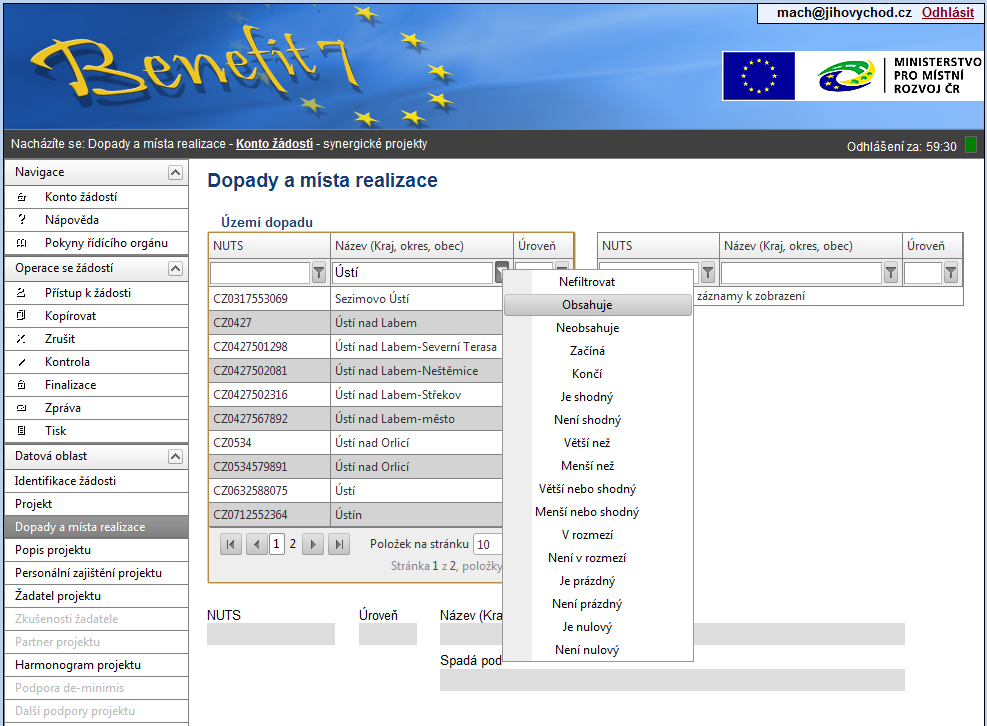Viewport: 987px width, 726px height.
Task: Choose Není nulový filter option
Action: point(587,650)
